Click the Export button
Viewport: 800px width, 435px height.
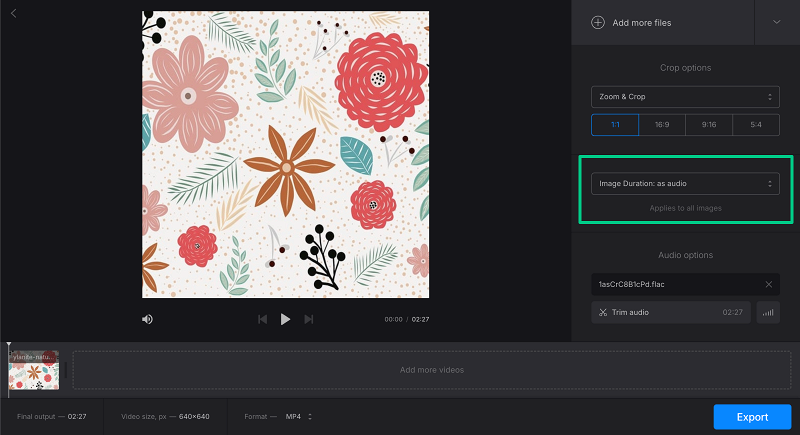[752, 417]
